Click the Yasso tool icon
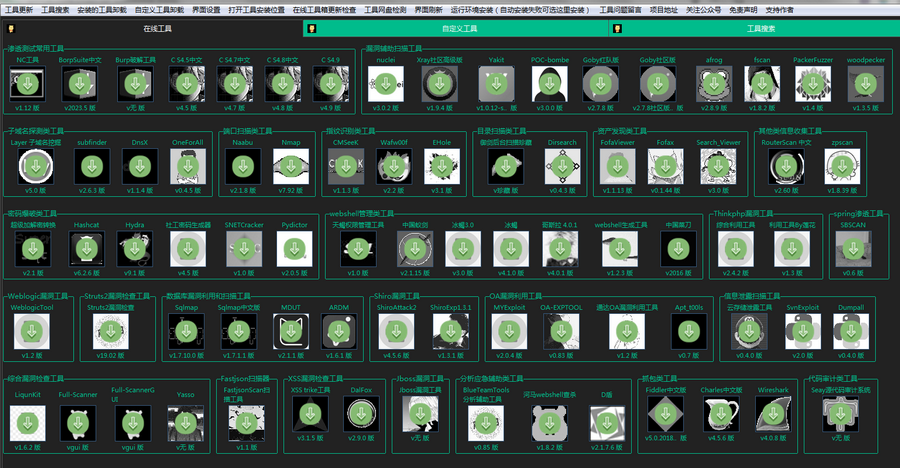Viewport: 900px width, 468px height. [x=185, y=424]
